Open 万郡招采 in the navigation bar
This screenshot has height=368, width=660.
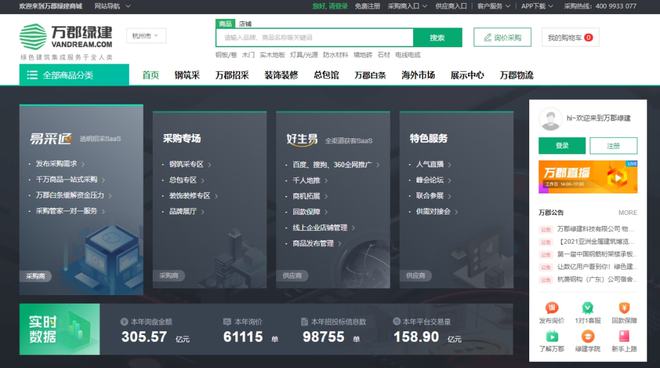tap(232, 75)
